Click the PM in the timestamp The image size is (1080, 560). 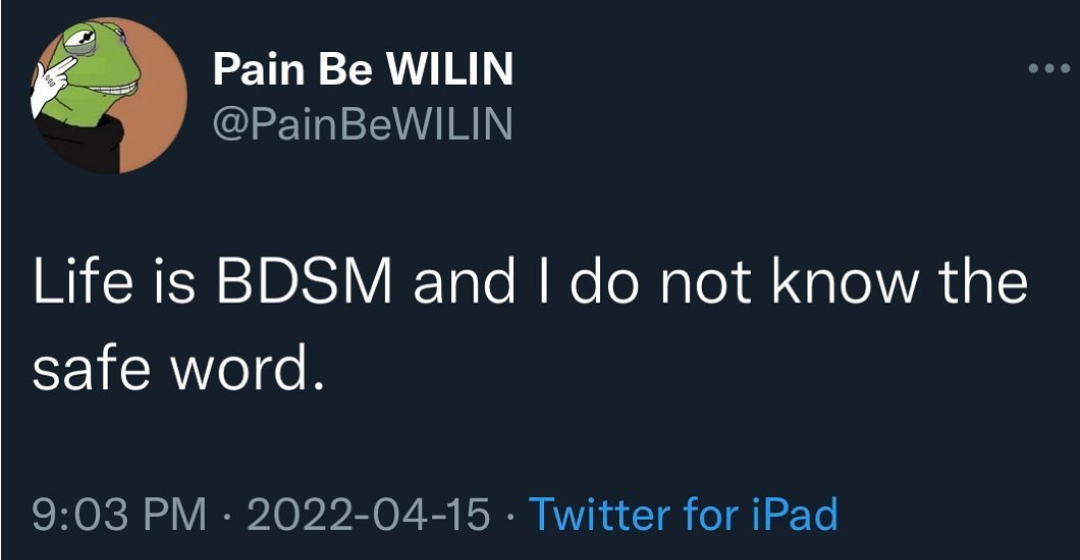(x=177, y=515)
